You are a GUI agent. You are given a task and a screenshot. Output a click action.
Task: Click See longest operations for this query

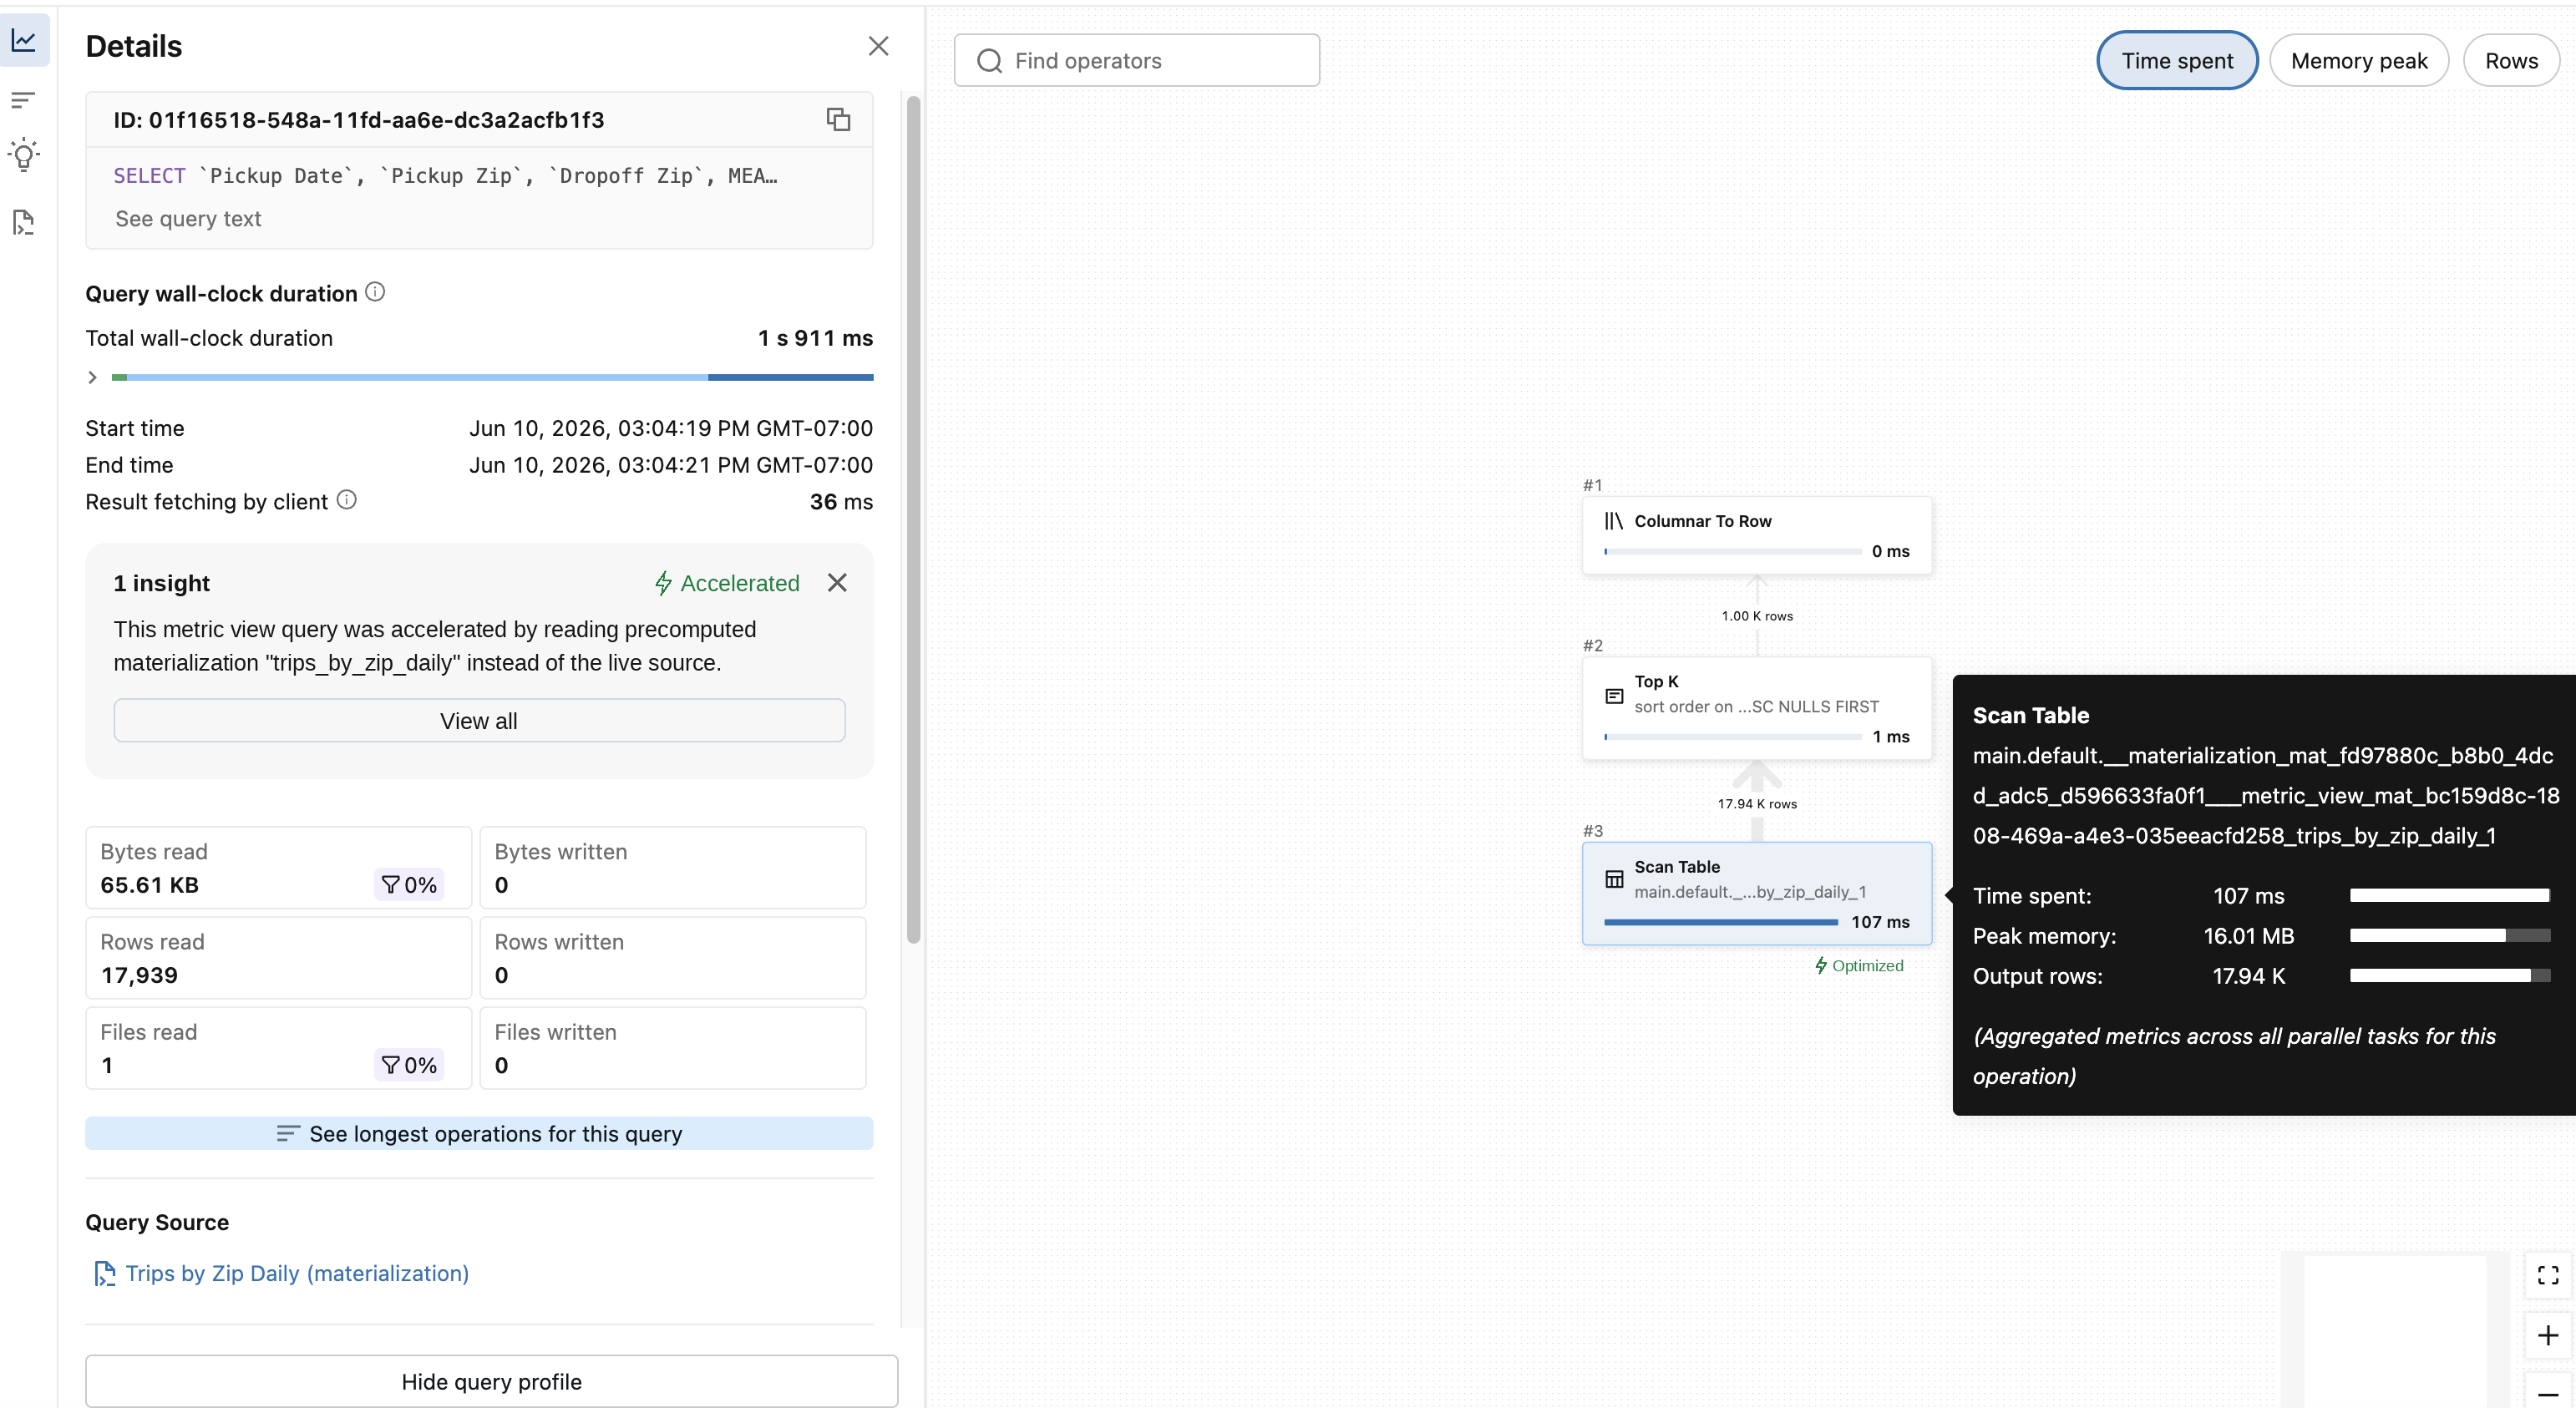click(479, 1133)
